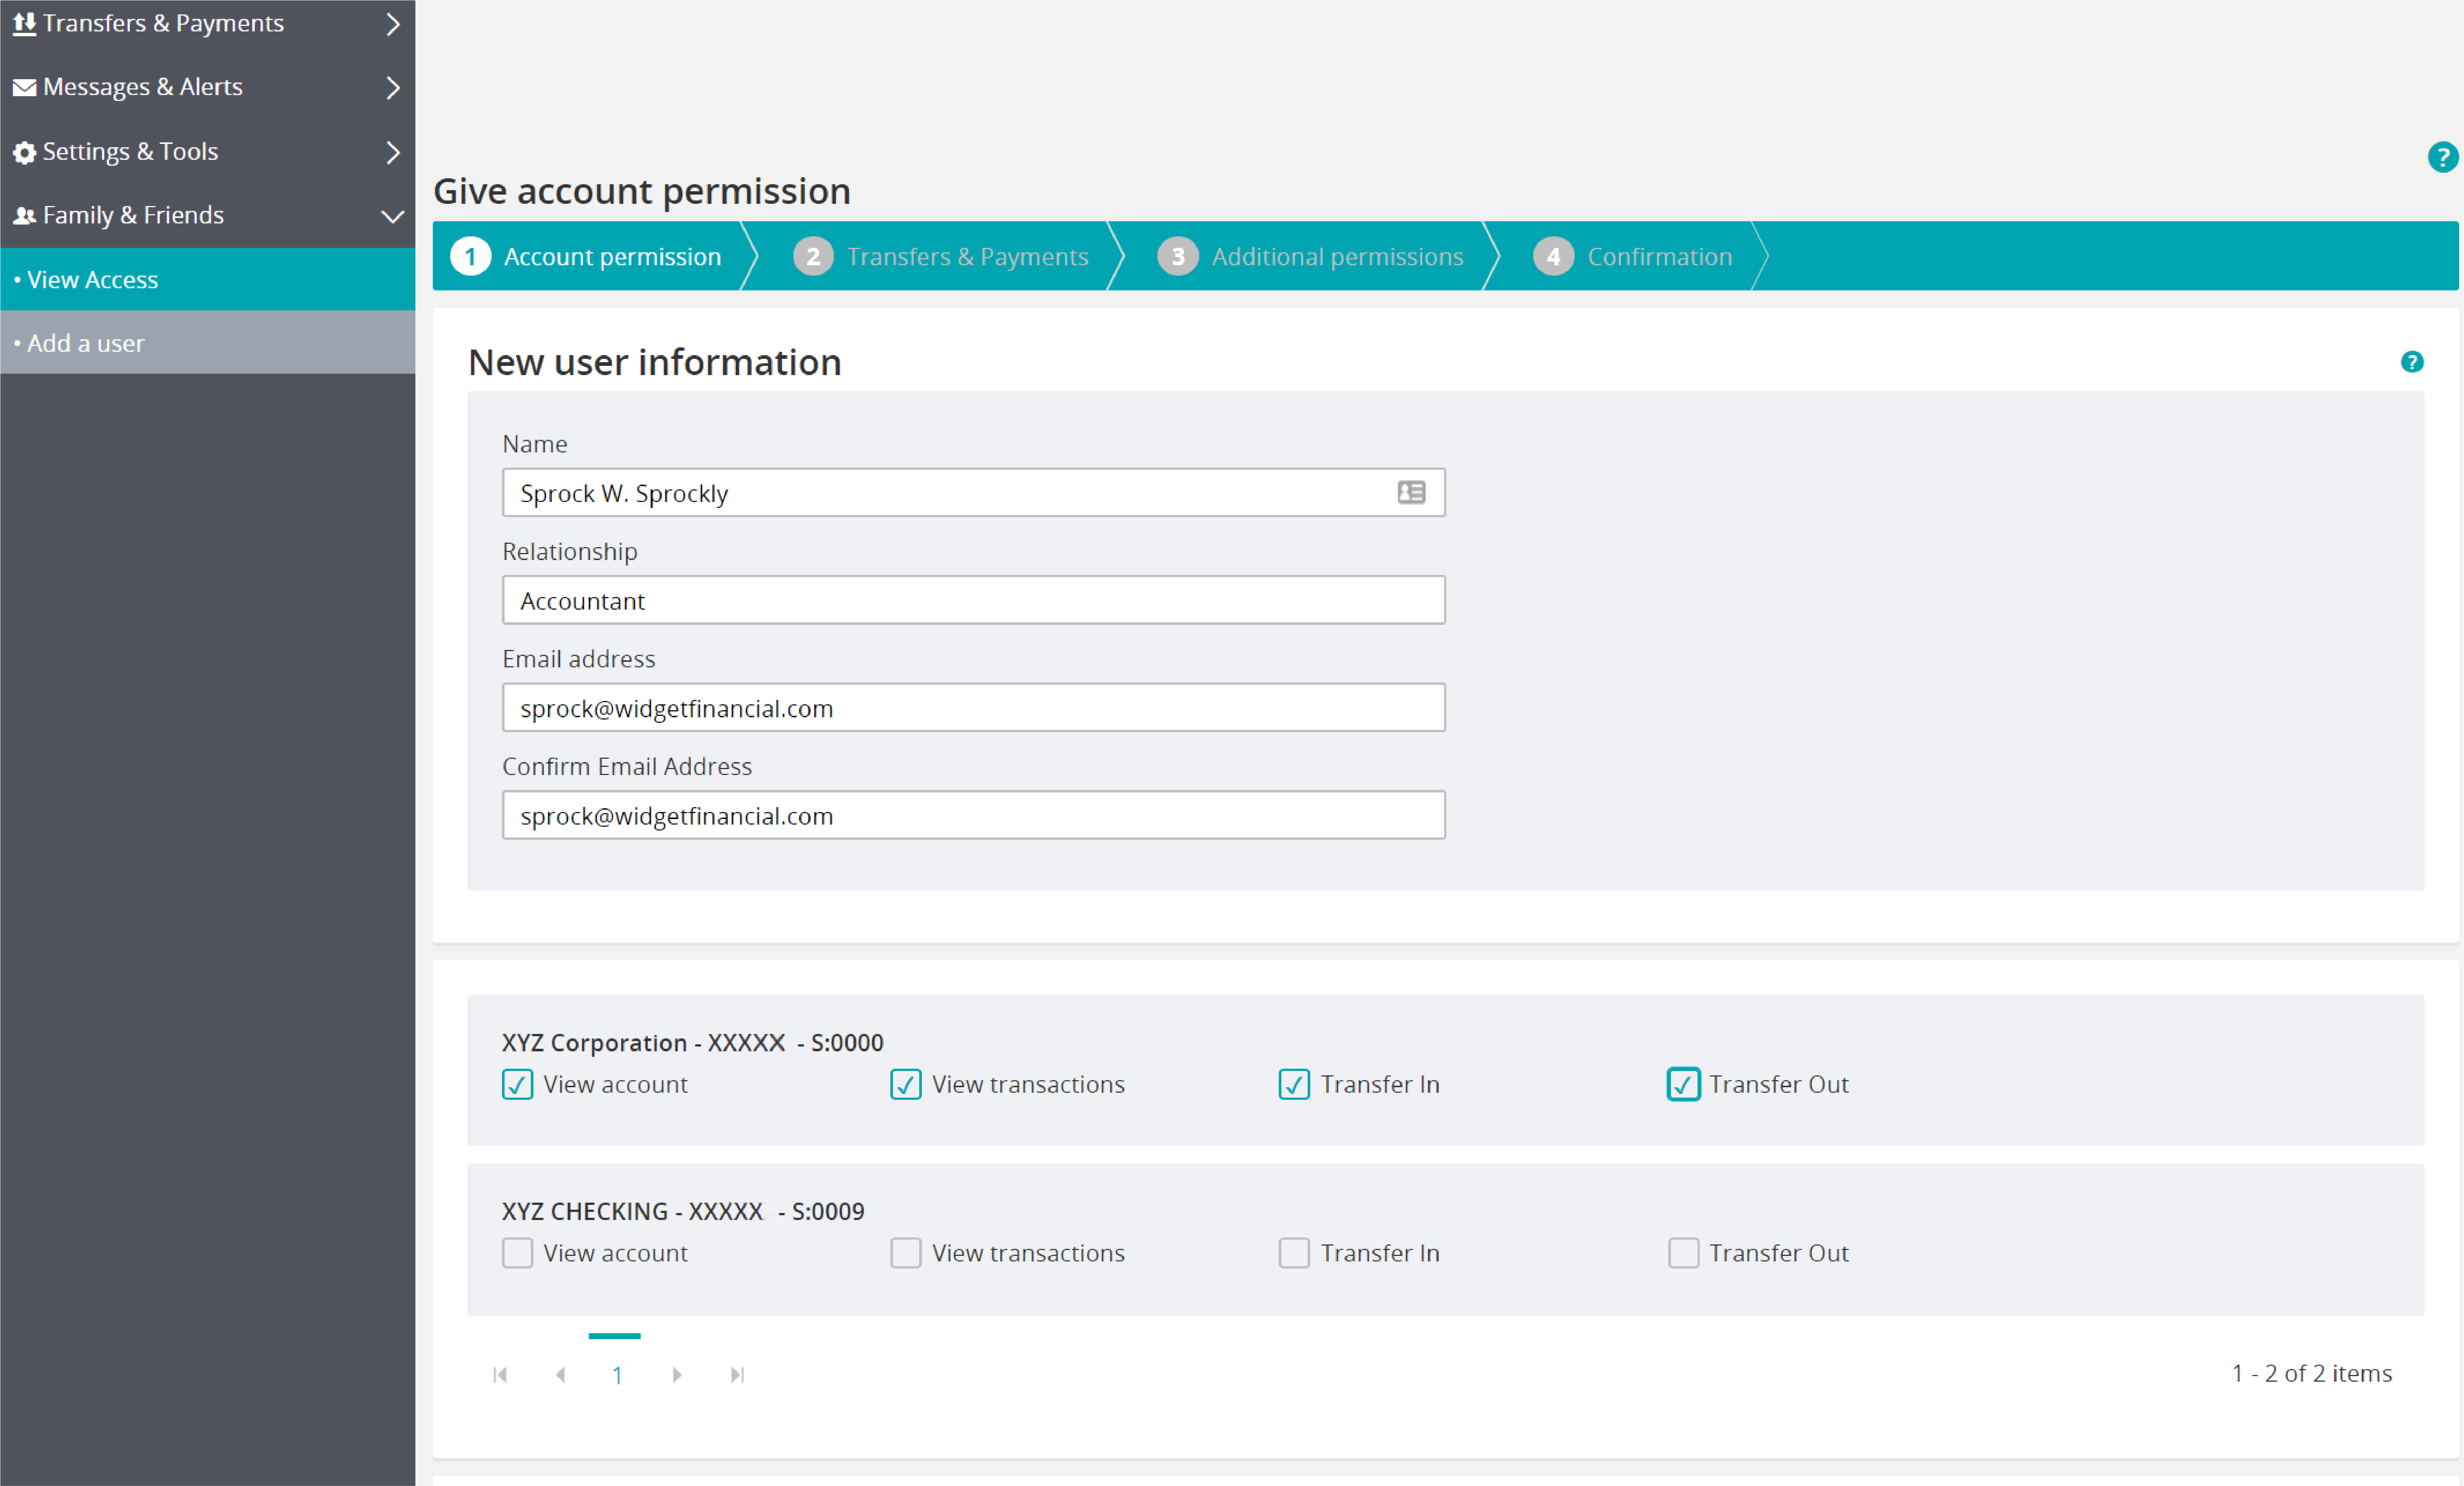Uncheck Transfer Out for XYZ Corporation
Viewport: 2464px width, 1486px height.
1683,1084
